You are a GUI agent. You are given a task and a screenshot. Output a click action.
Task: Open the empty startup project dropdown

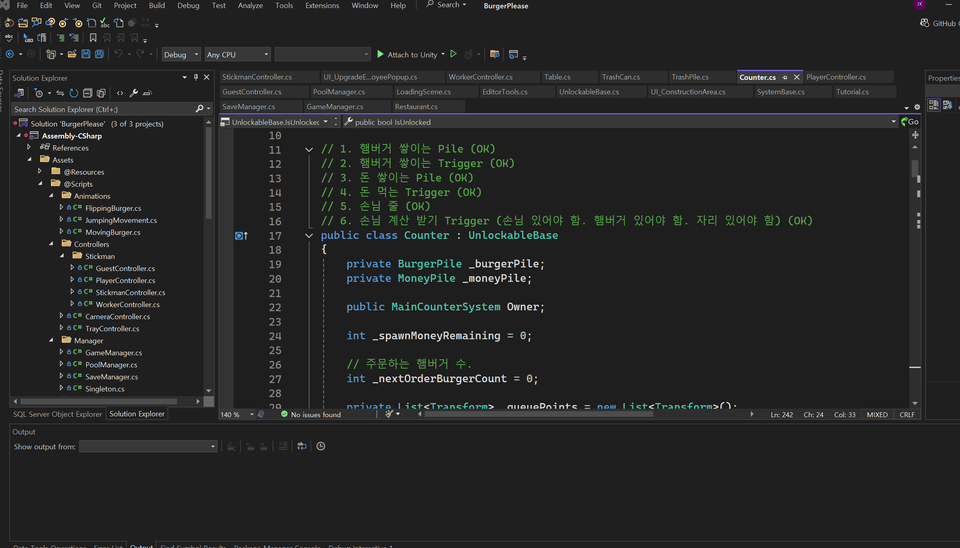point(323,54)
